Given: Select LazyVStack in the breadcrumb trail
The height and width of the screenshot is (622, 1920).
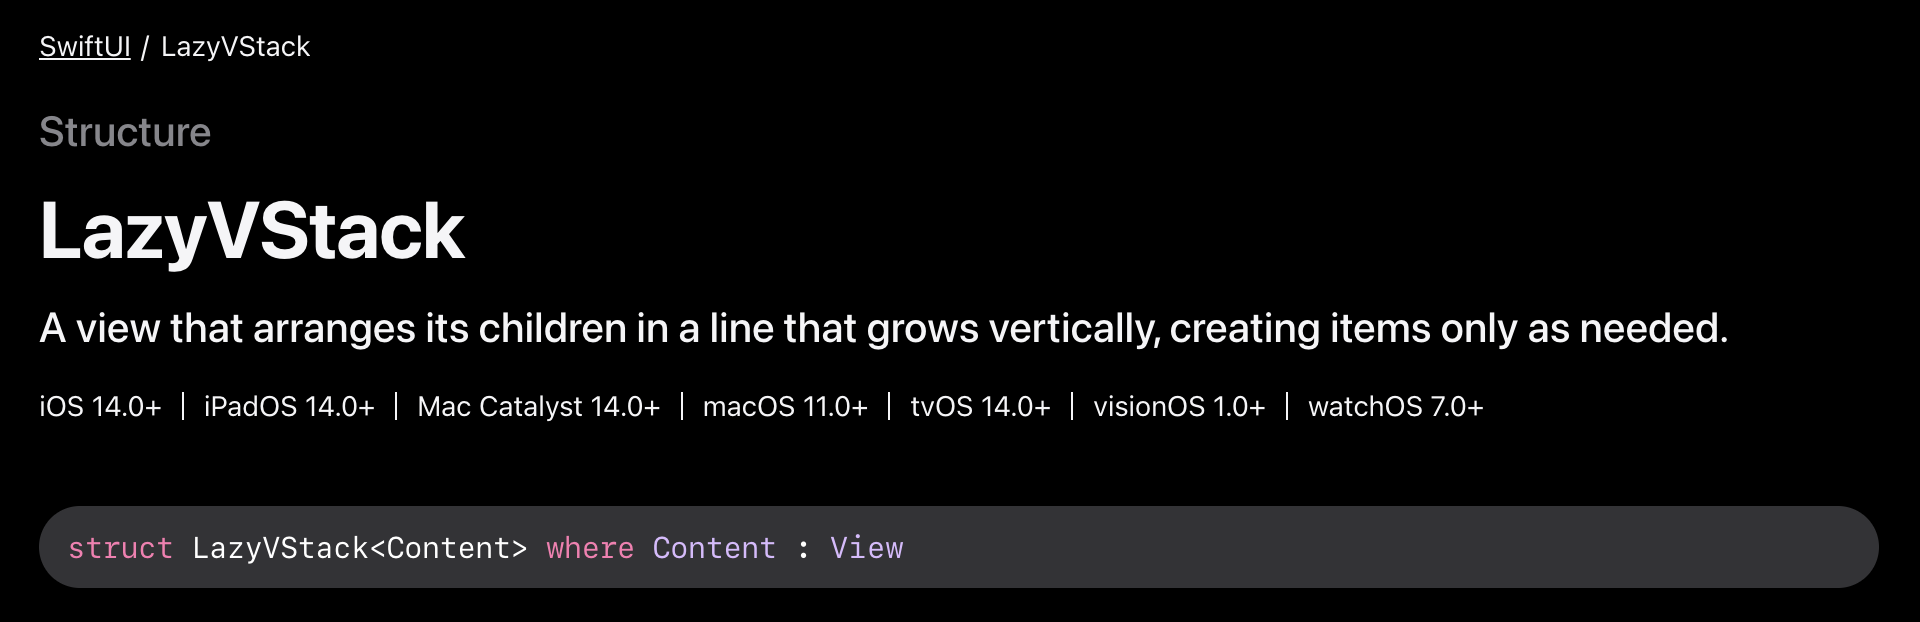Looking at the screenshot, I should (x=235, y=46).
